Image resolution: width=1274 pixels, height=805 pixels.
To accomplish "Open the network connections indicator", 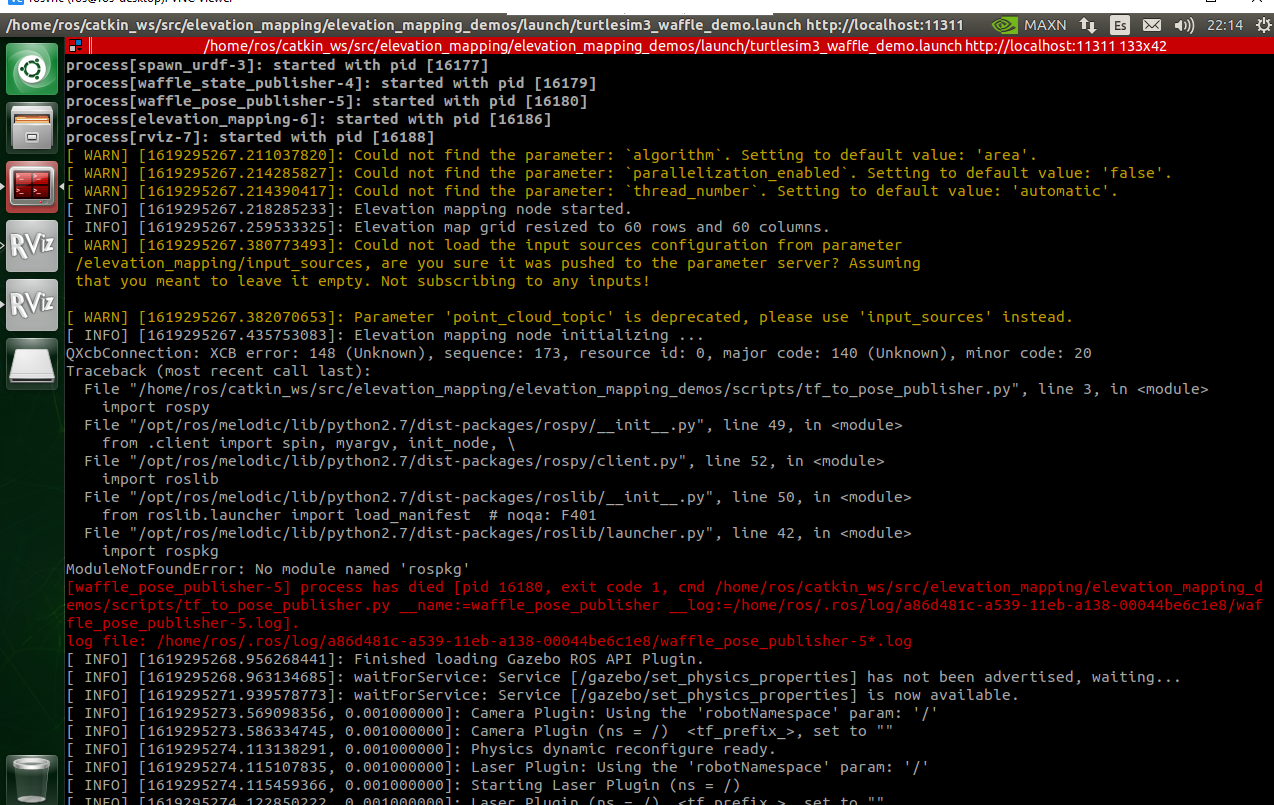I will tap(1089, 24).
